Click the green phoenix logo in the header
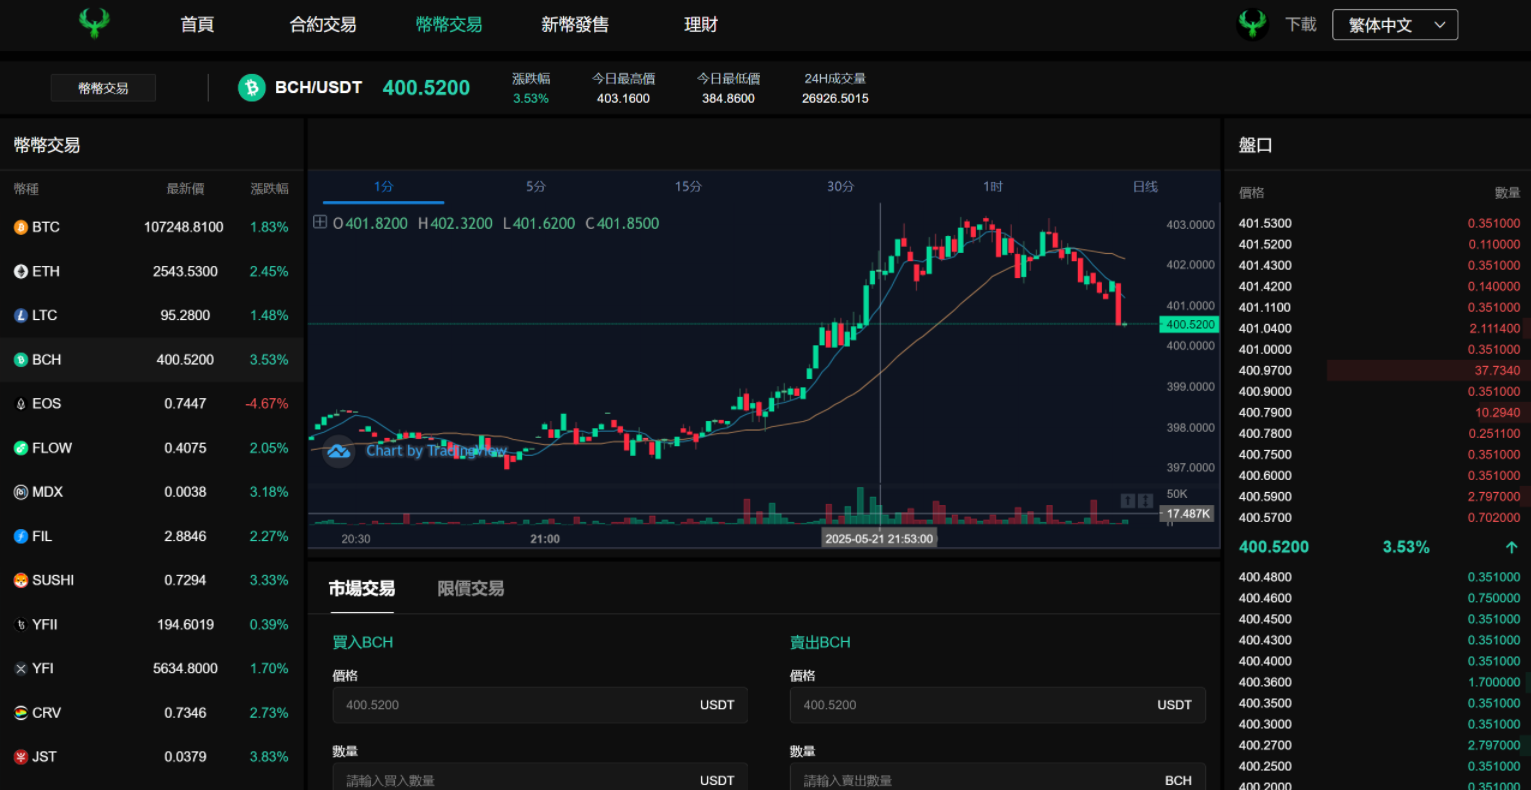 [x=94, y=24]
